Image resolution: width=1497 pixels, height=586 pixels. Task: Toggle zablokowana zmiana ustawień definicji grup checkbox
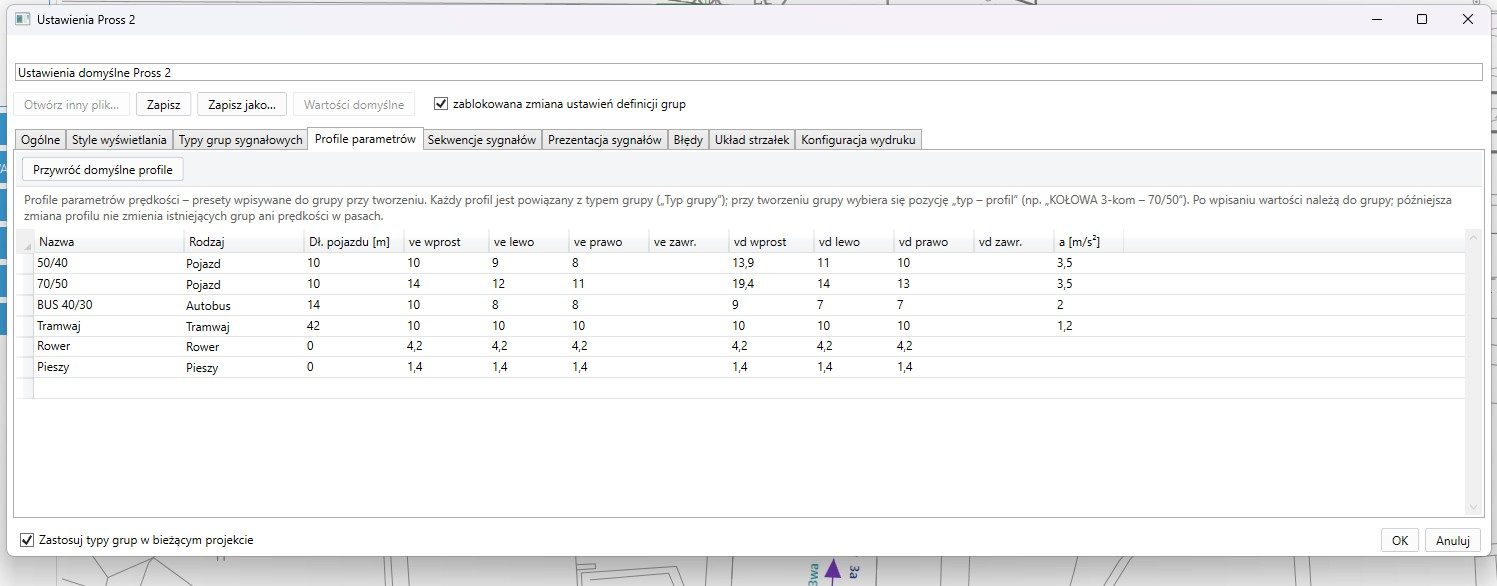pos(441,104)
